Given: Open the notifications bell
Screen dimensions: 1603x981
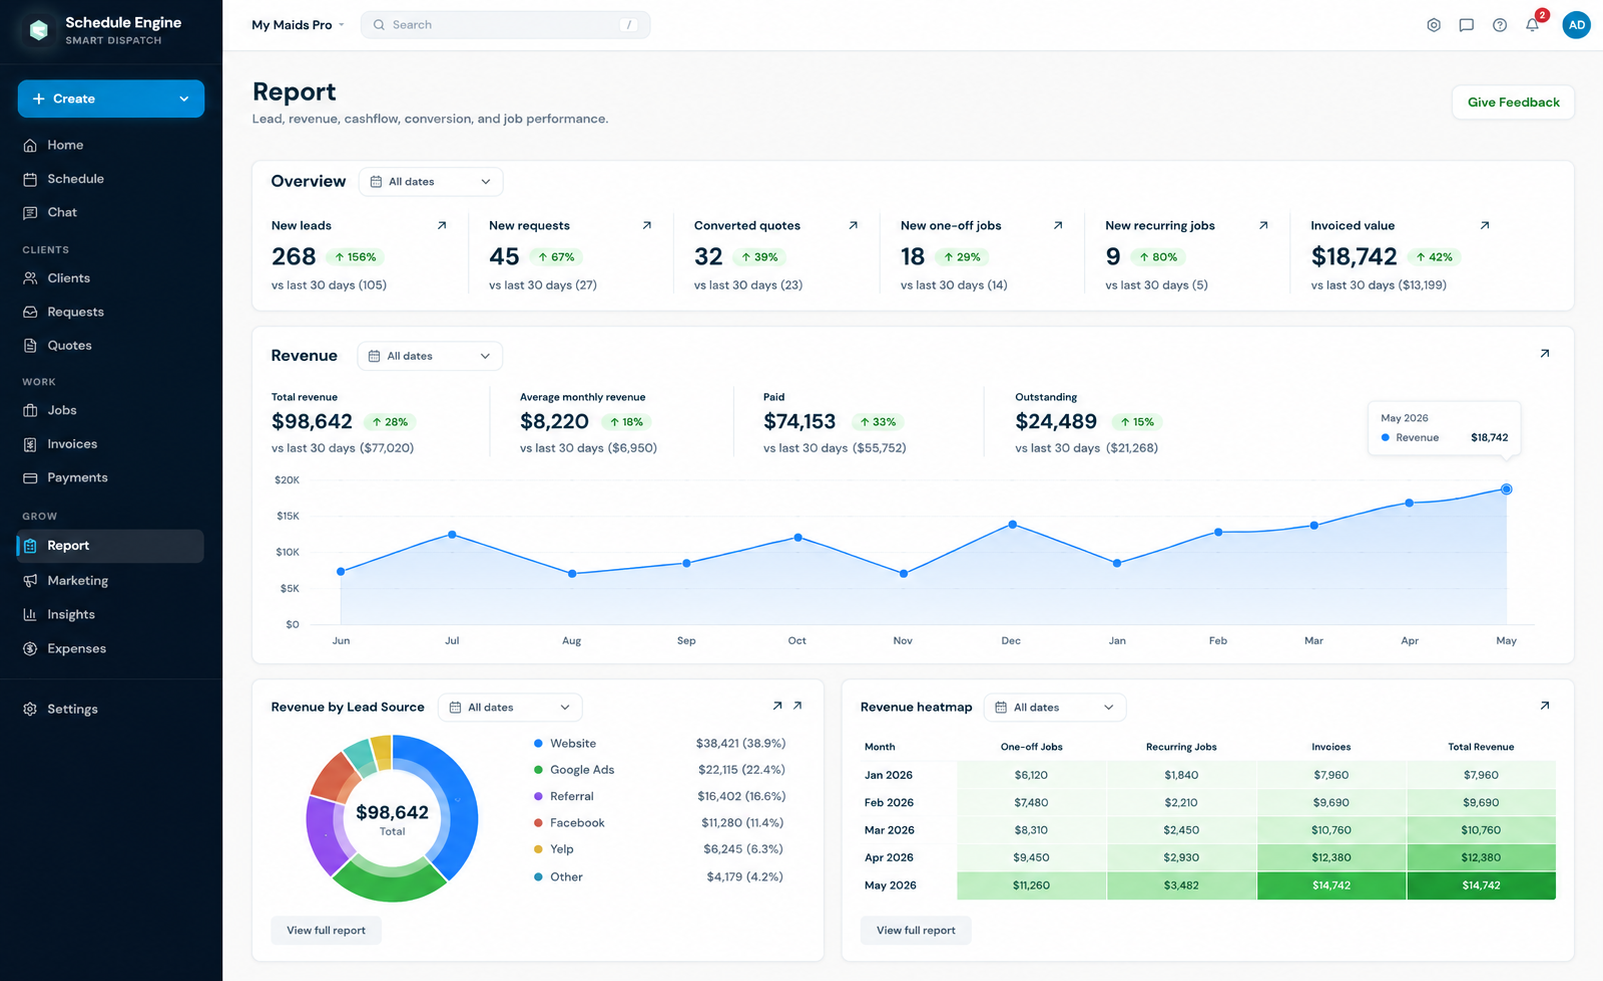Looking at the screenshot, I should pos(1532,25).
